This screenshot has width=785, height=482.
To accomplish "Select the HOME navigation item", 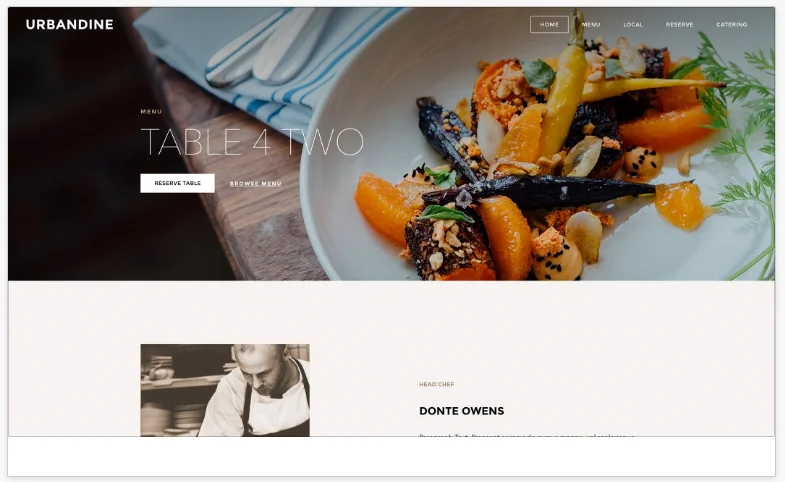I will coord(549,25).
